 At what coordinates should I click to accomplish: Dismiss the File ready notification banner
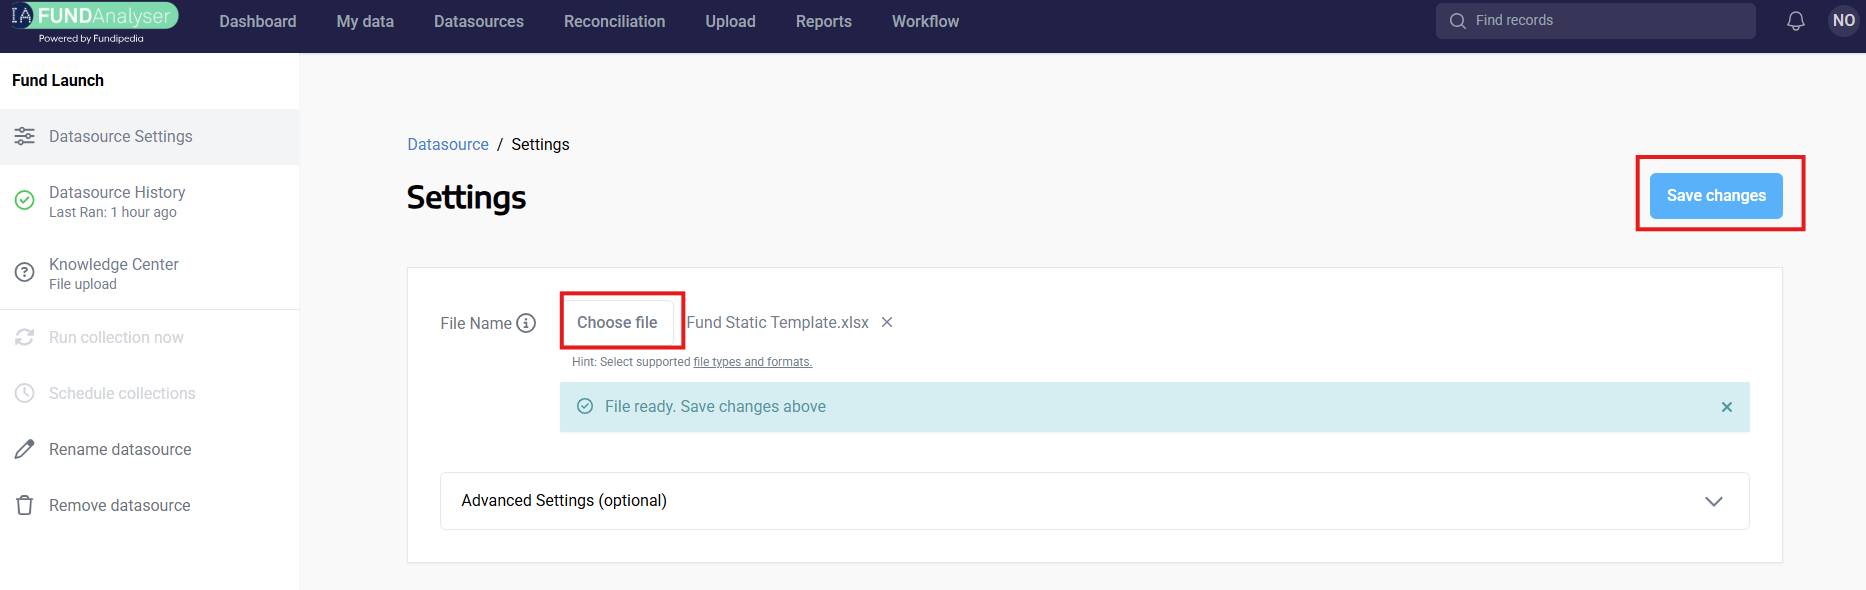tap(1726, 407)
